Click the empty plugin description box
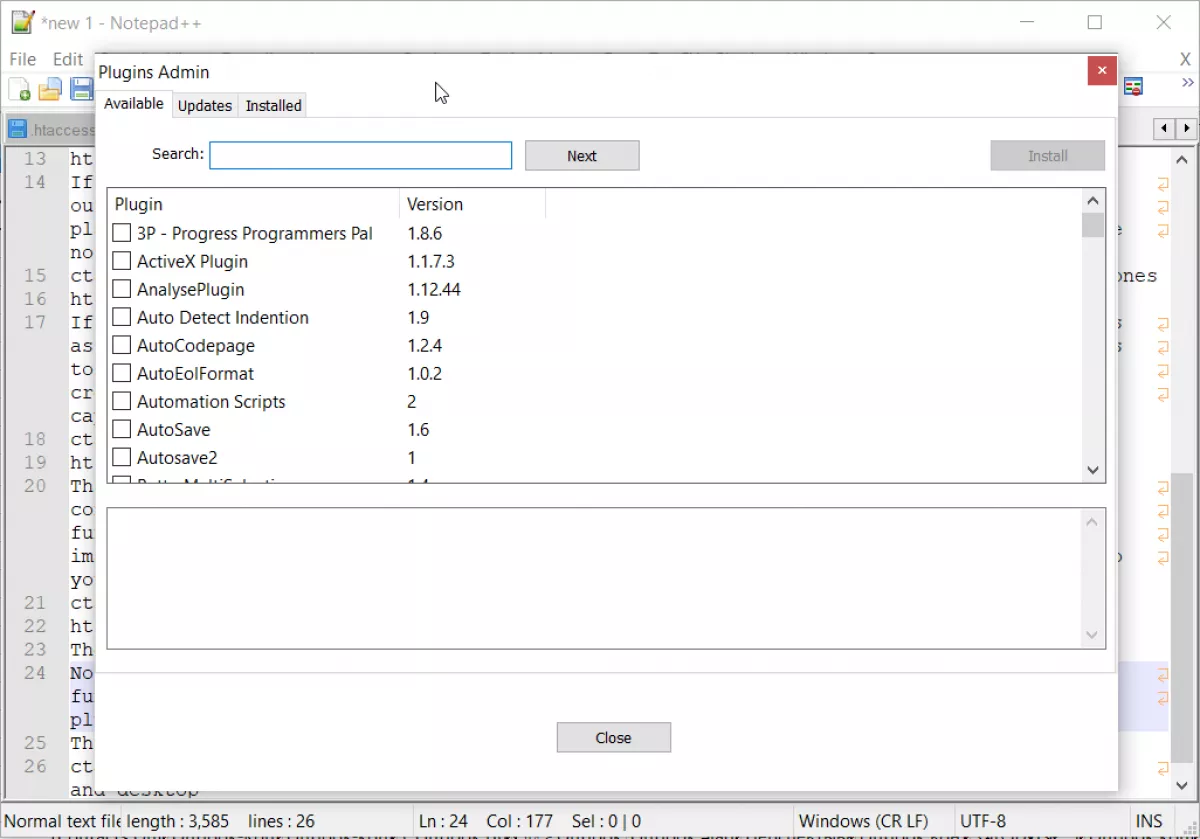 [594, 578]
